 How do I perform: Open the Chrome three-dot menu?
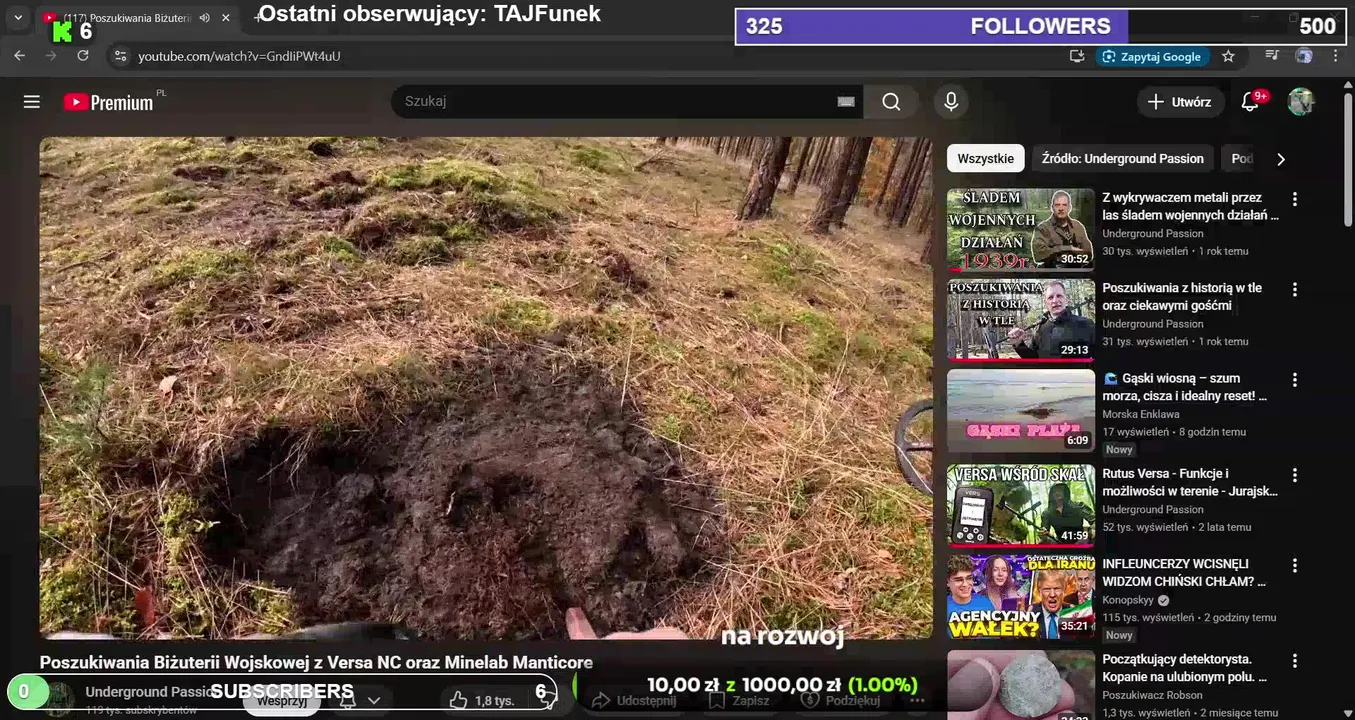(x=1336, y=56)
